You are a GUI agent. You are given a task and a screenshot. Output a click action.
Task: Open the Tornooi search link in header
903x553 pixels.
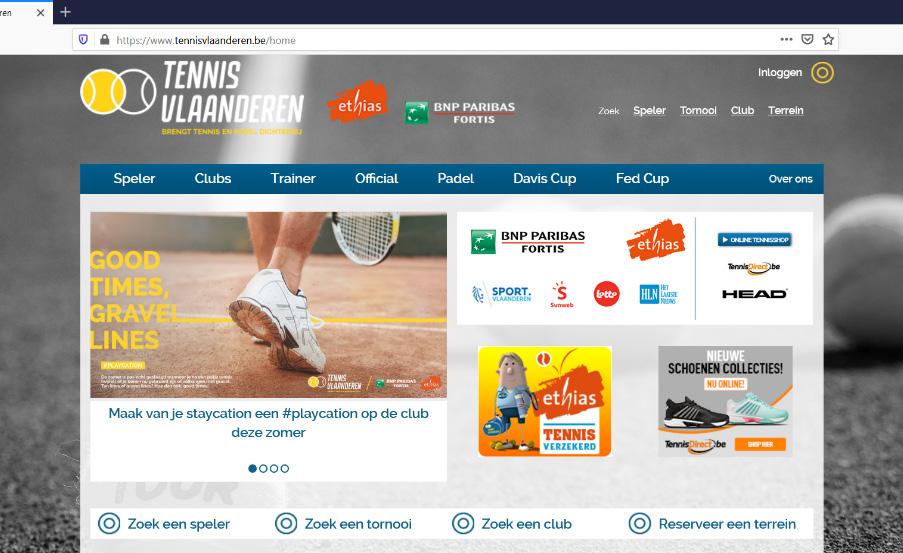[698, 110]
